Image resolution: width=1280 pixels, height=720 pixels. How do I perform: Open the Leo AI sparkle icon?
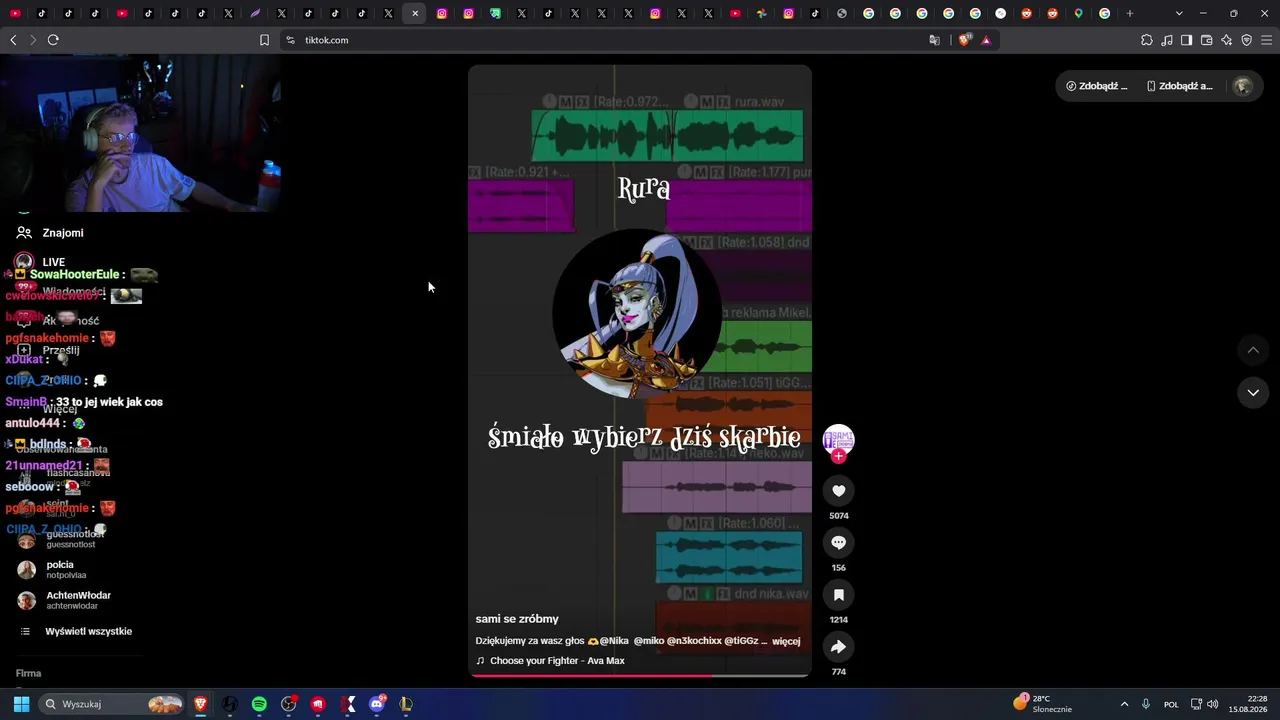(1227, 40)
